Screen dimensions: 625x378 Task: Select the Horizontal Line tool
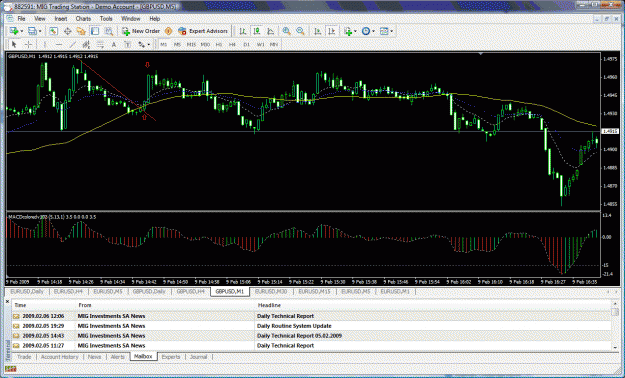coord(59,45)
